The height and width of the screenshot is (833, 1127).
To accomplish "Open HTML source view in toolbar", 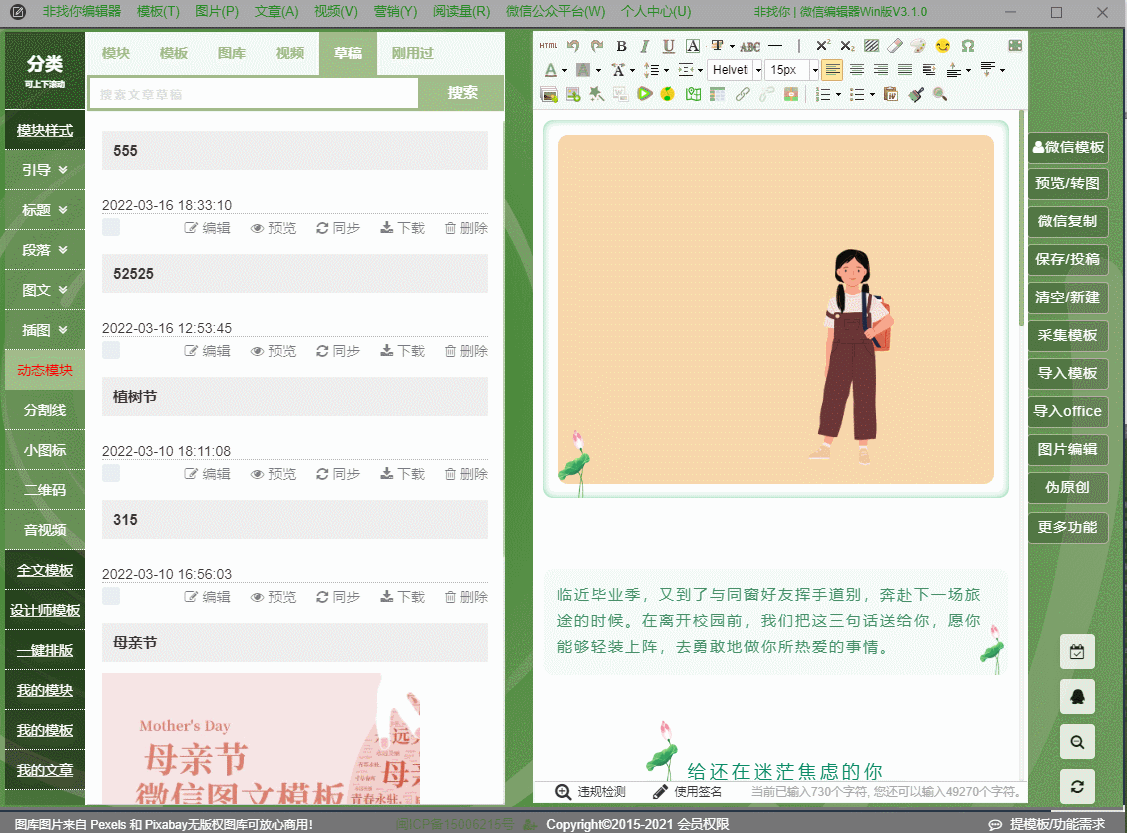I will pyautogui.click(x=548, y=46).
